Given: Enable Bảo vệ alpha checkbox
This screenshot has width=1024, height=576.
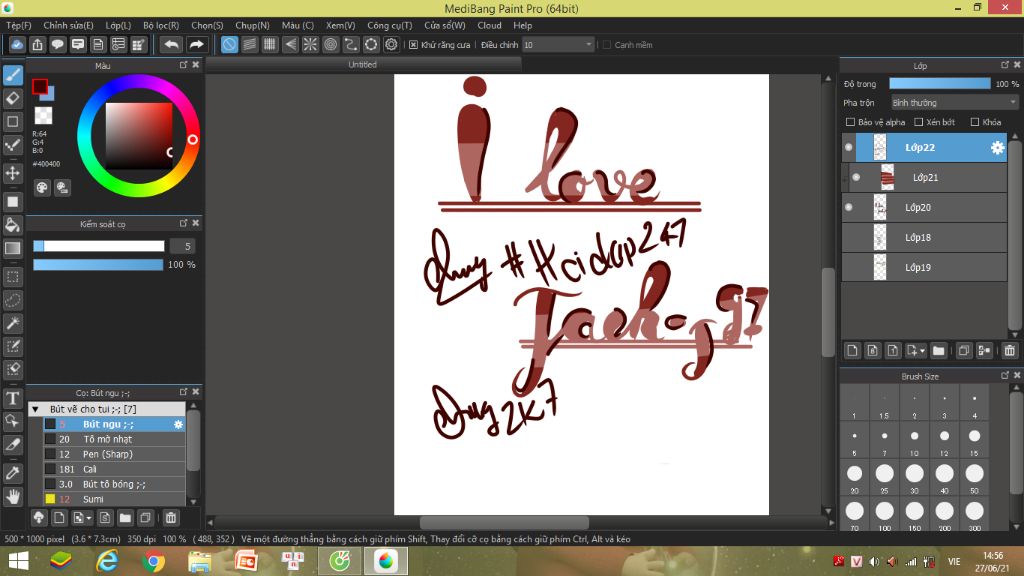Looking at the screenshot, I should (x=850, y=122).
